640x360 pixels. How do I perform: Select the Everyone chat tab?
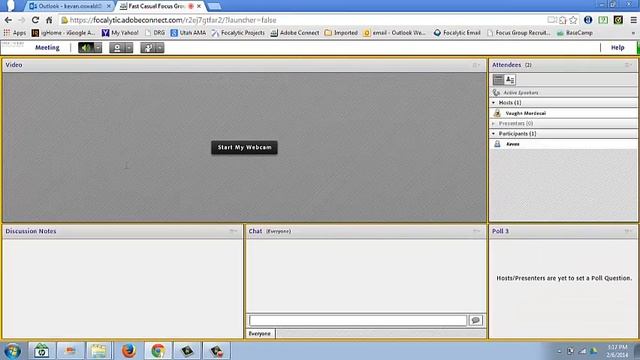[x=260, y=333]
